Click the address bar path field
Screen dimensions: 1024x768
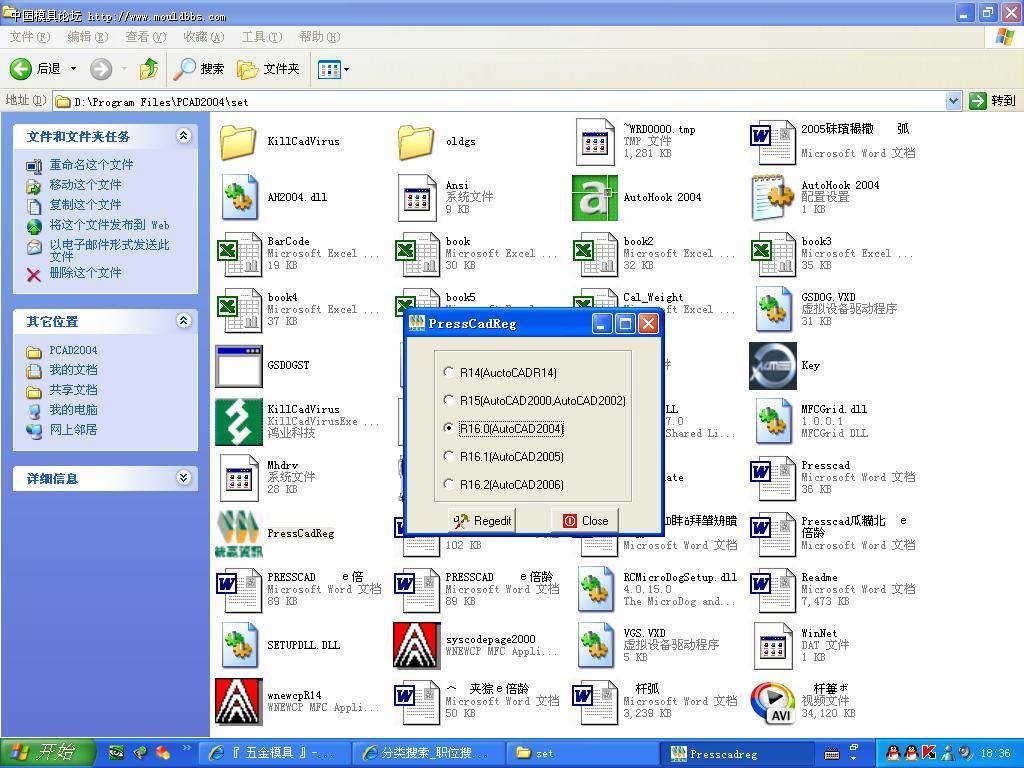pos(499,101)
